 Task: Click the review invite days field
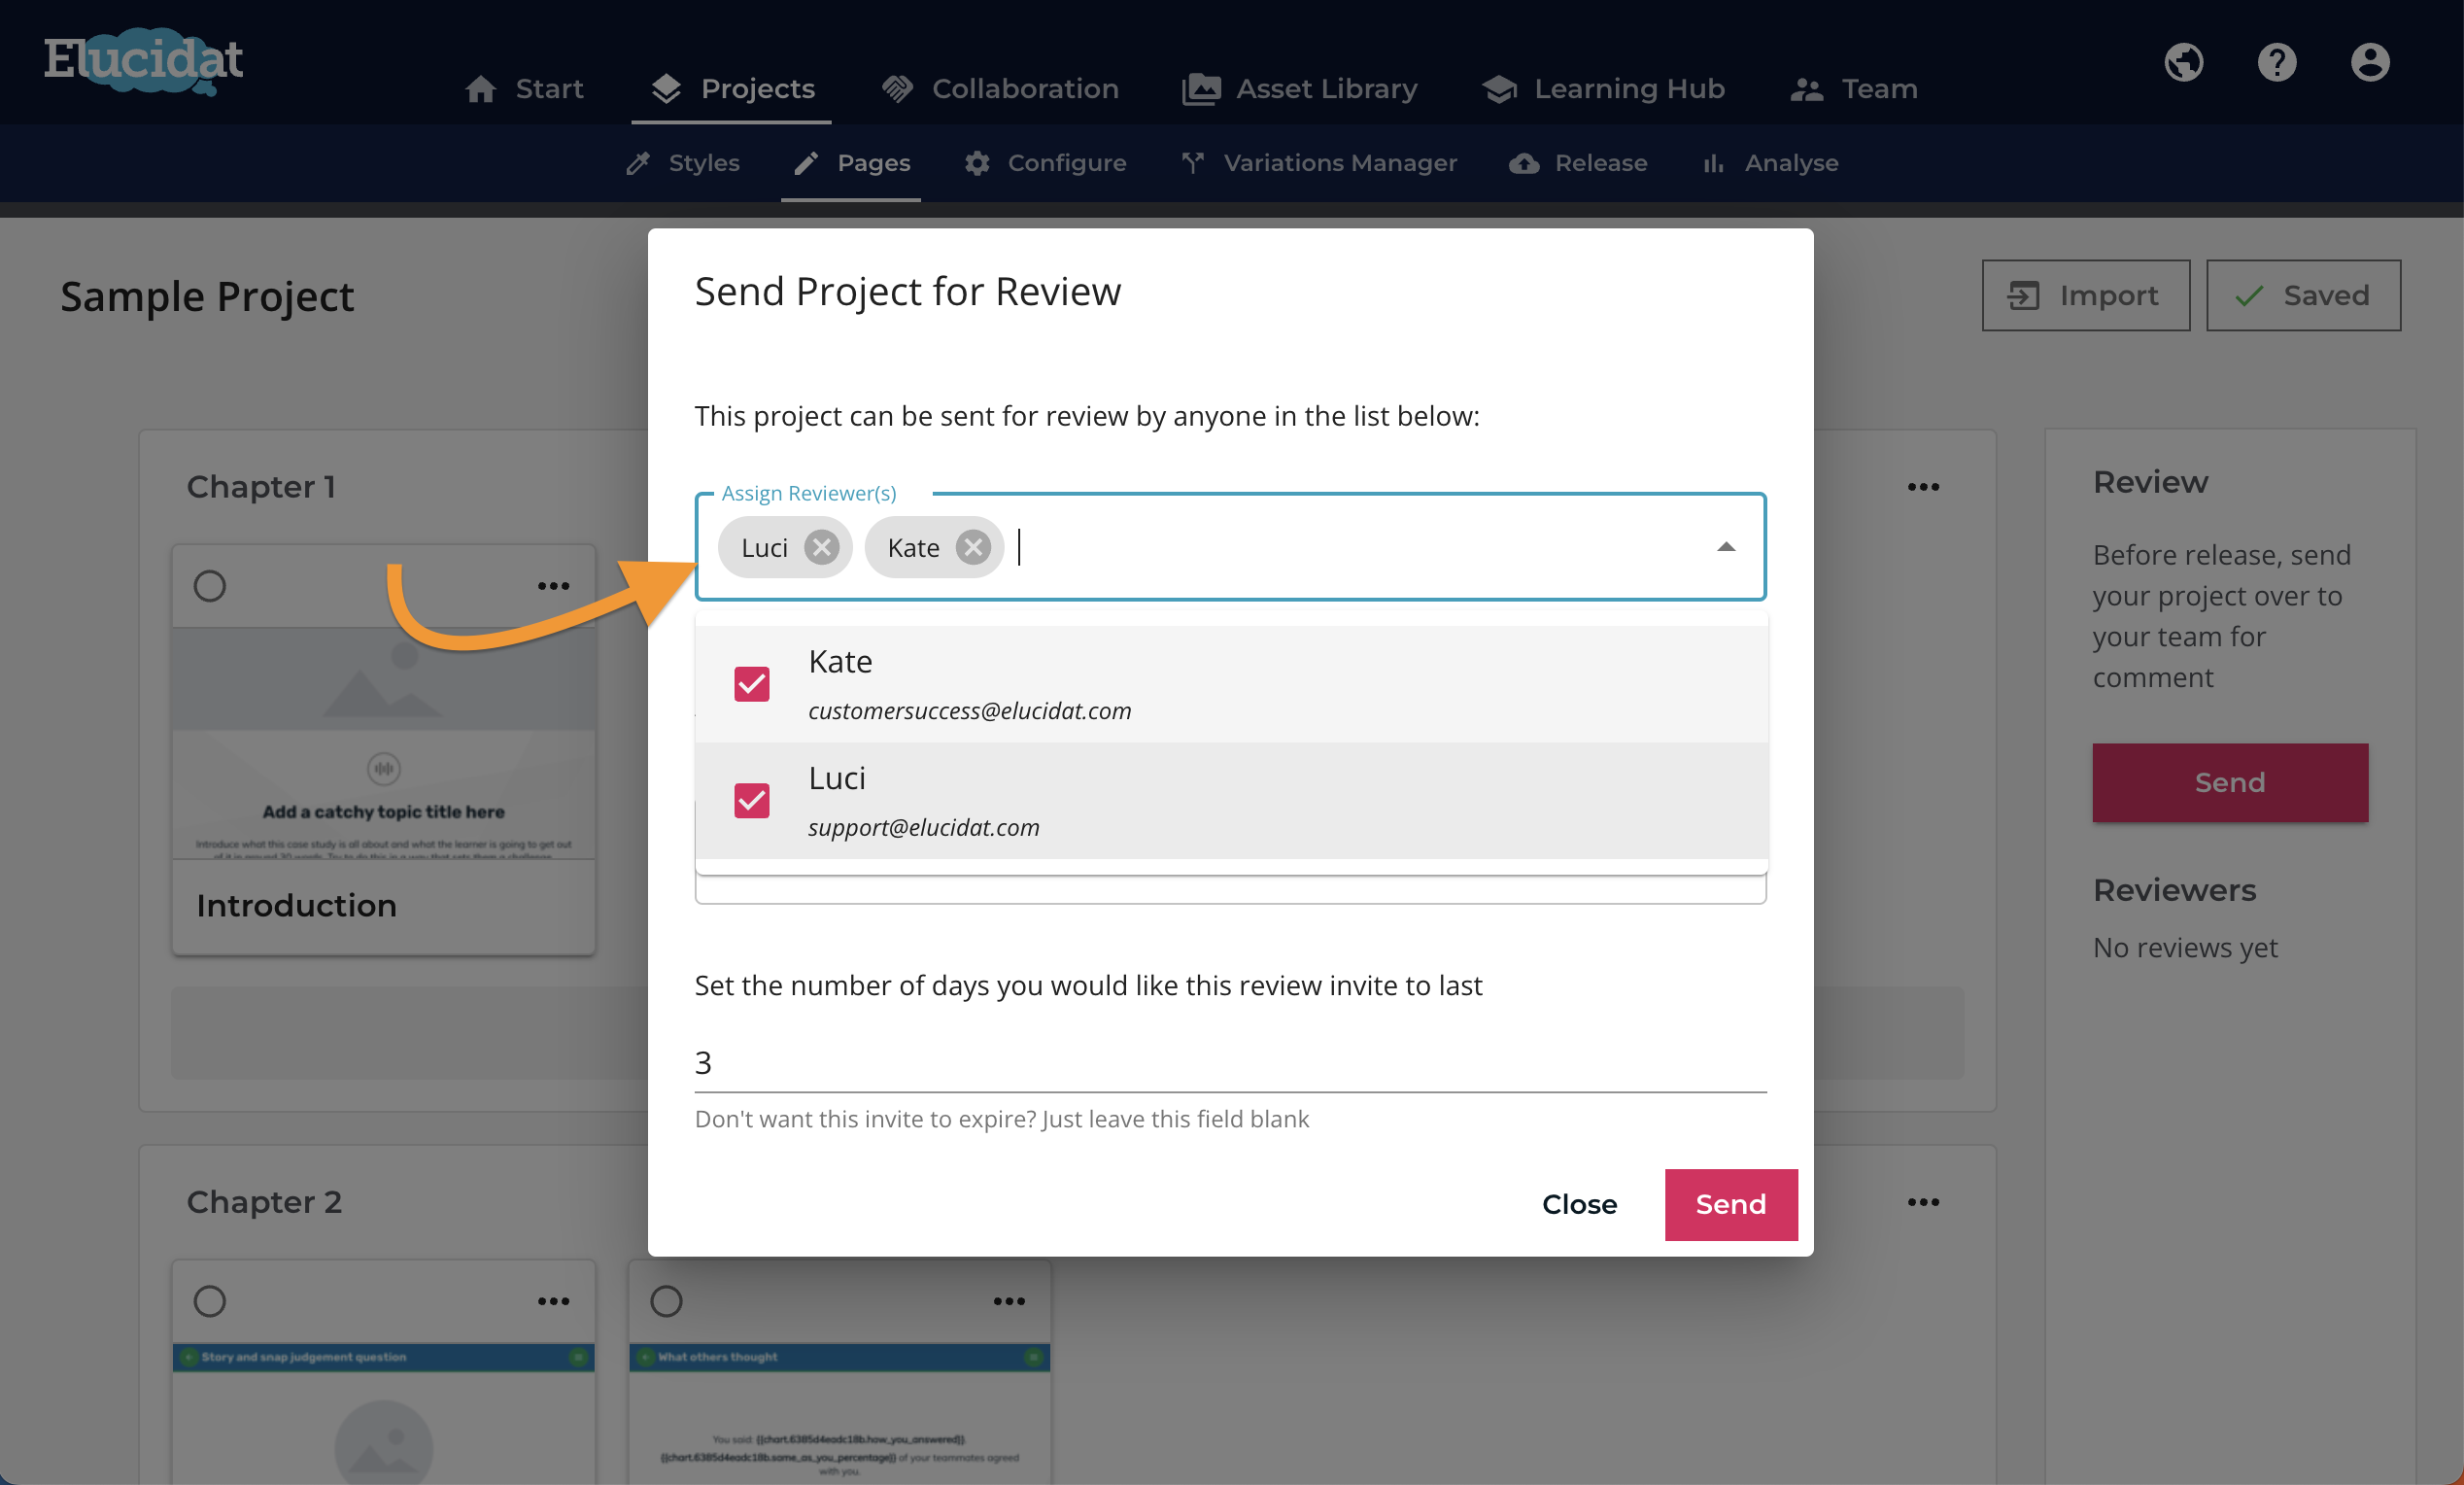[1231, 1063]
